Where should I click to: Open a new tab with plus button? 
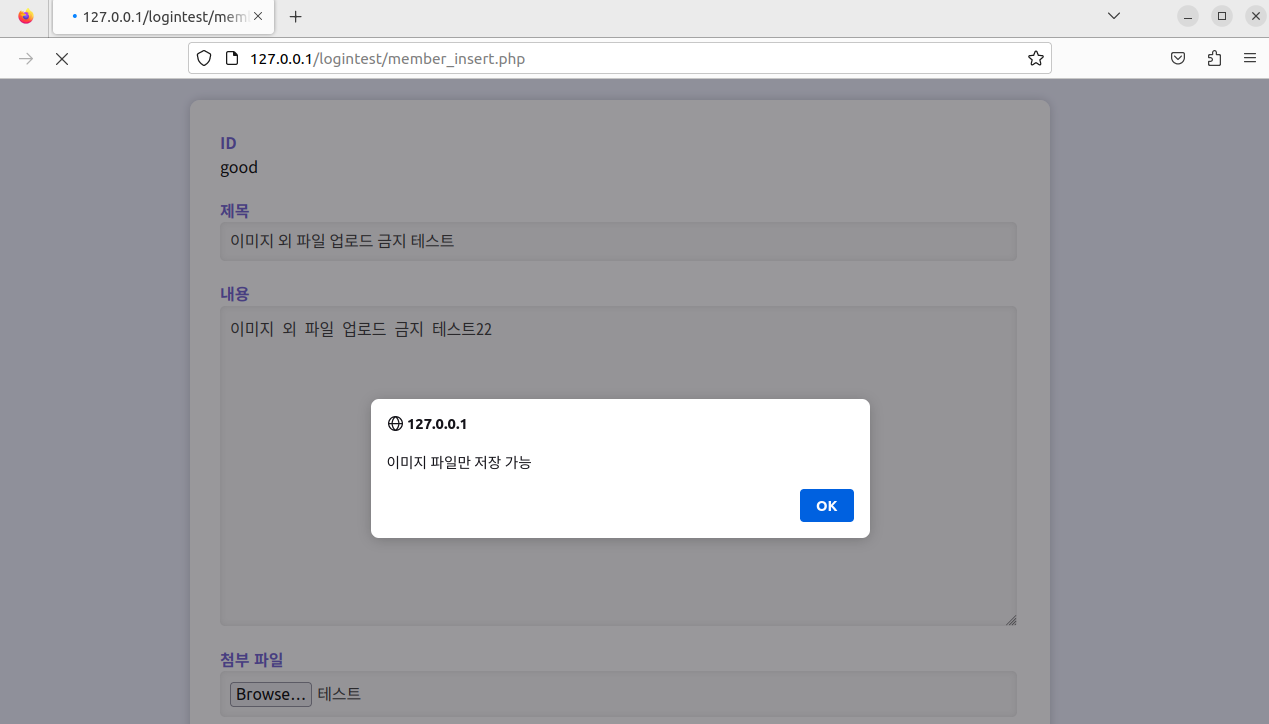coord(295,17)
